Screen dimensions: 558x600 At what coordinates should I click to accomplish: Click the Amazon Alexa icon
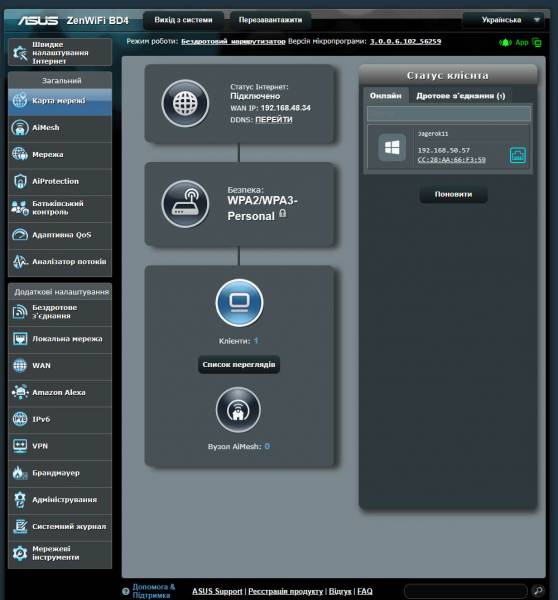(x=20, y=392)
